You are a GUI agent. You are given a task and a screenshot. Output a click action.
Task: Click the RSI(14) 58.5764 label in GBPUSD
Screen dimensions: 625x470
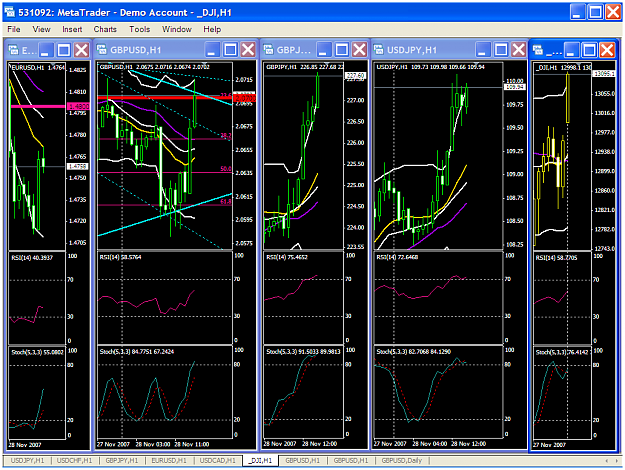coord(120,257)
